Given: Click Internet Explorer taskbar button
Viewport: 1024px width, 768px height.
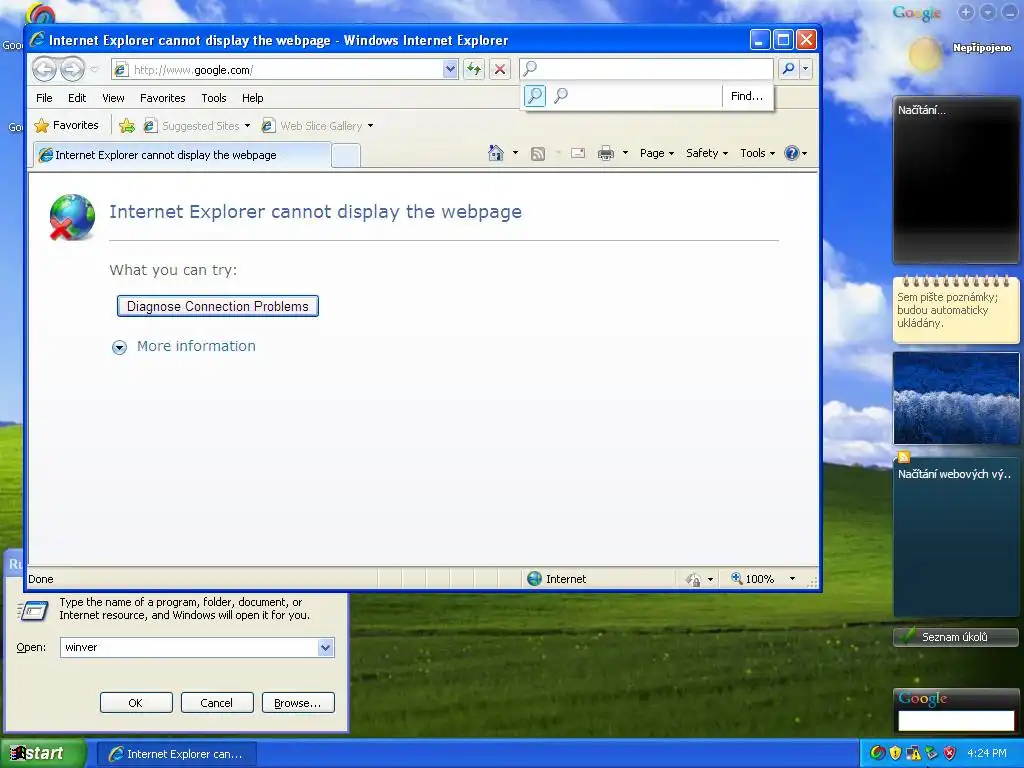Looking at the screenshot, I should click(176, 754).
